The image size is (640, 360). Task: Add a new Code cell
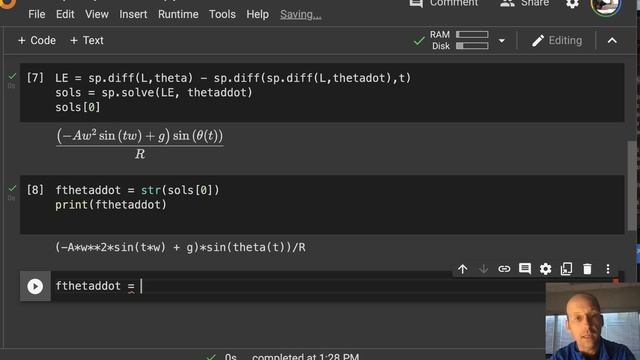pos(37,40)
